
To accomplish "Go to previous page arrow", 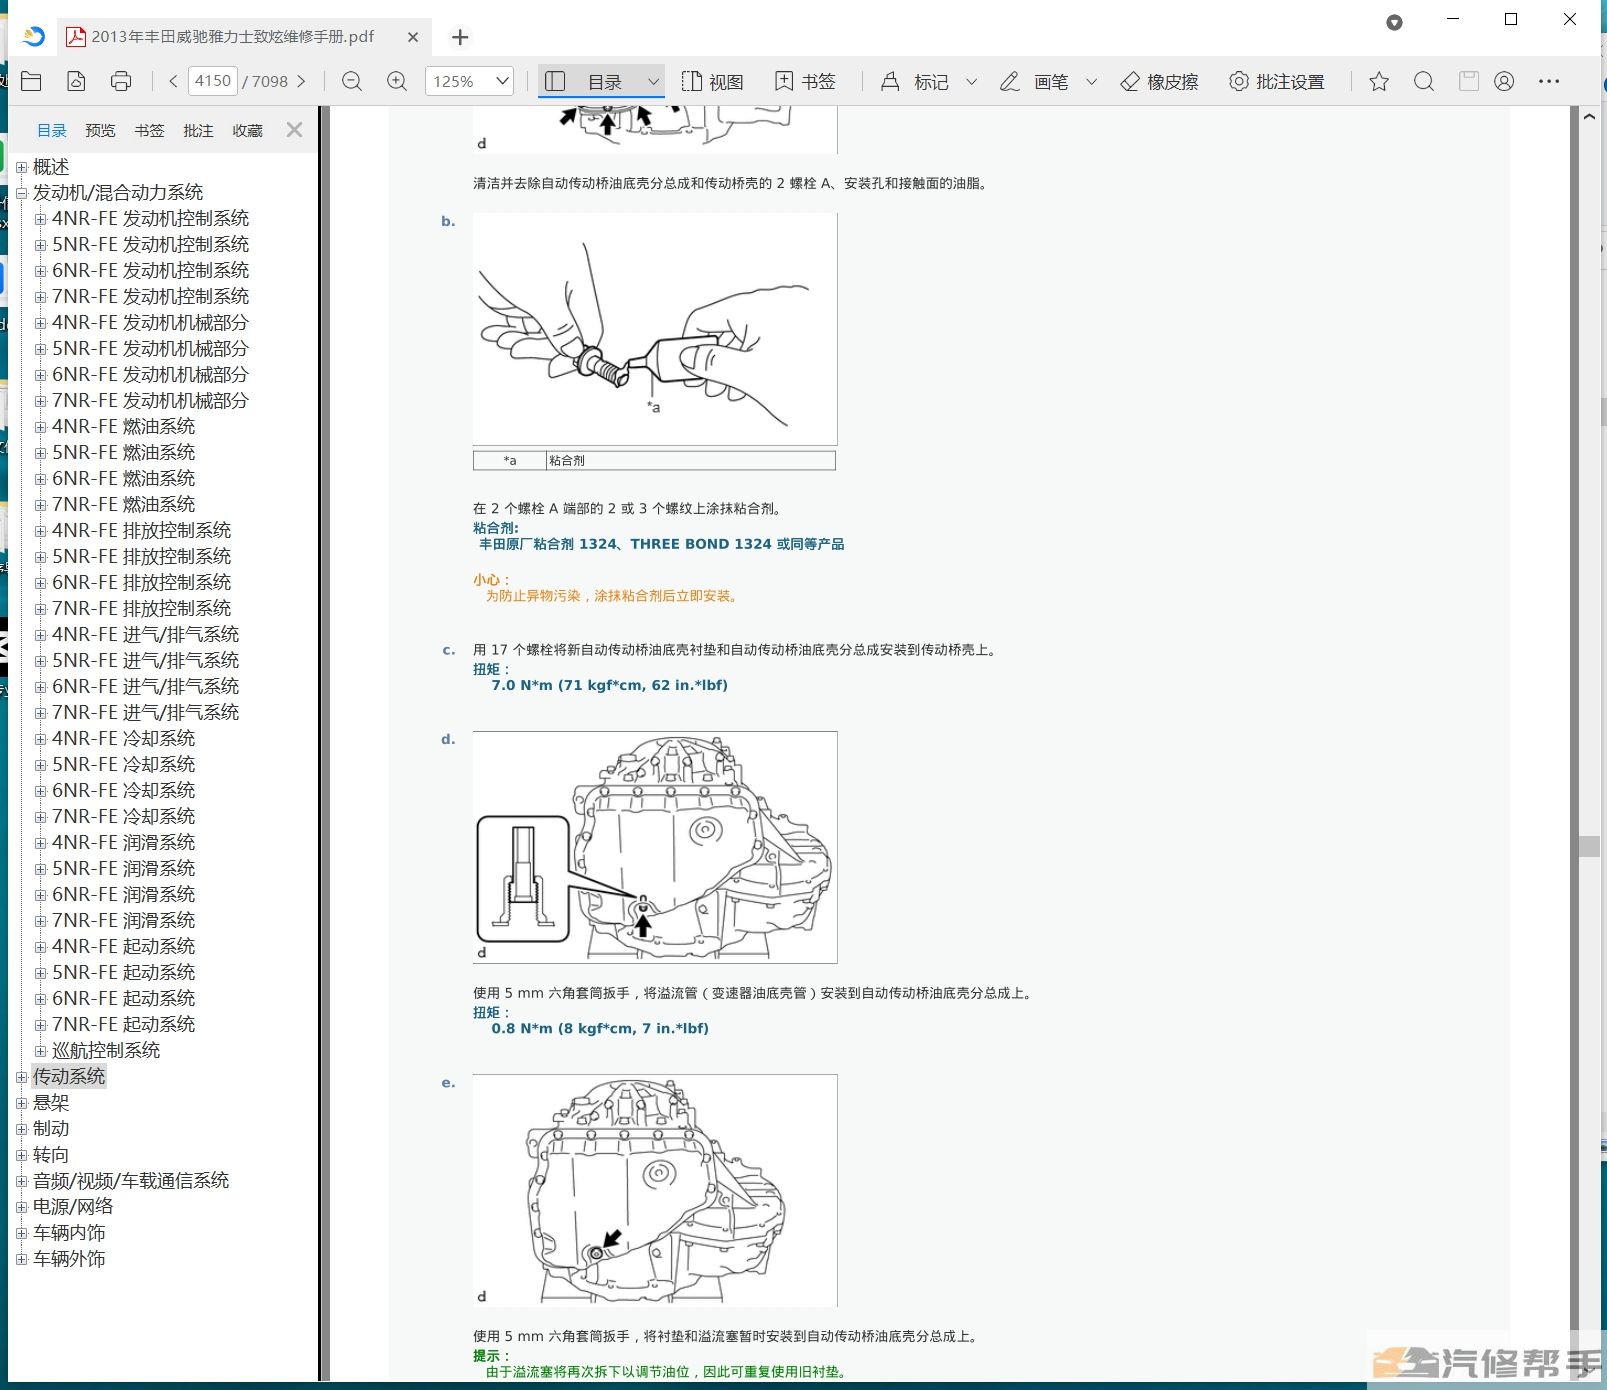I will 173,82.
